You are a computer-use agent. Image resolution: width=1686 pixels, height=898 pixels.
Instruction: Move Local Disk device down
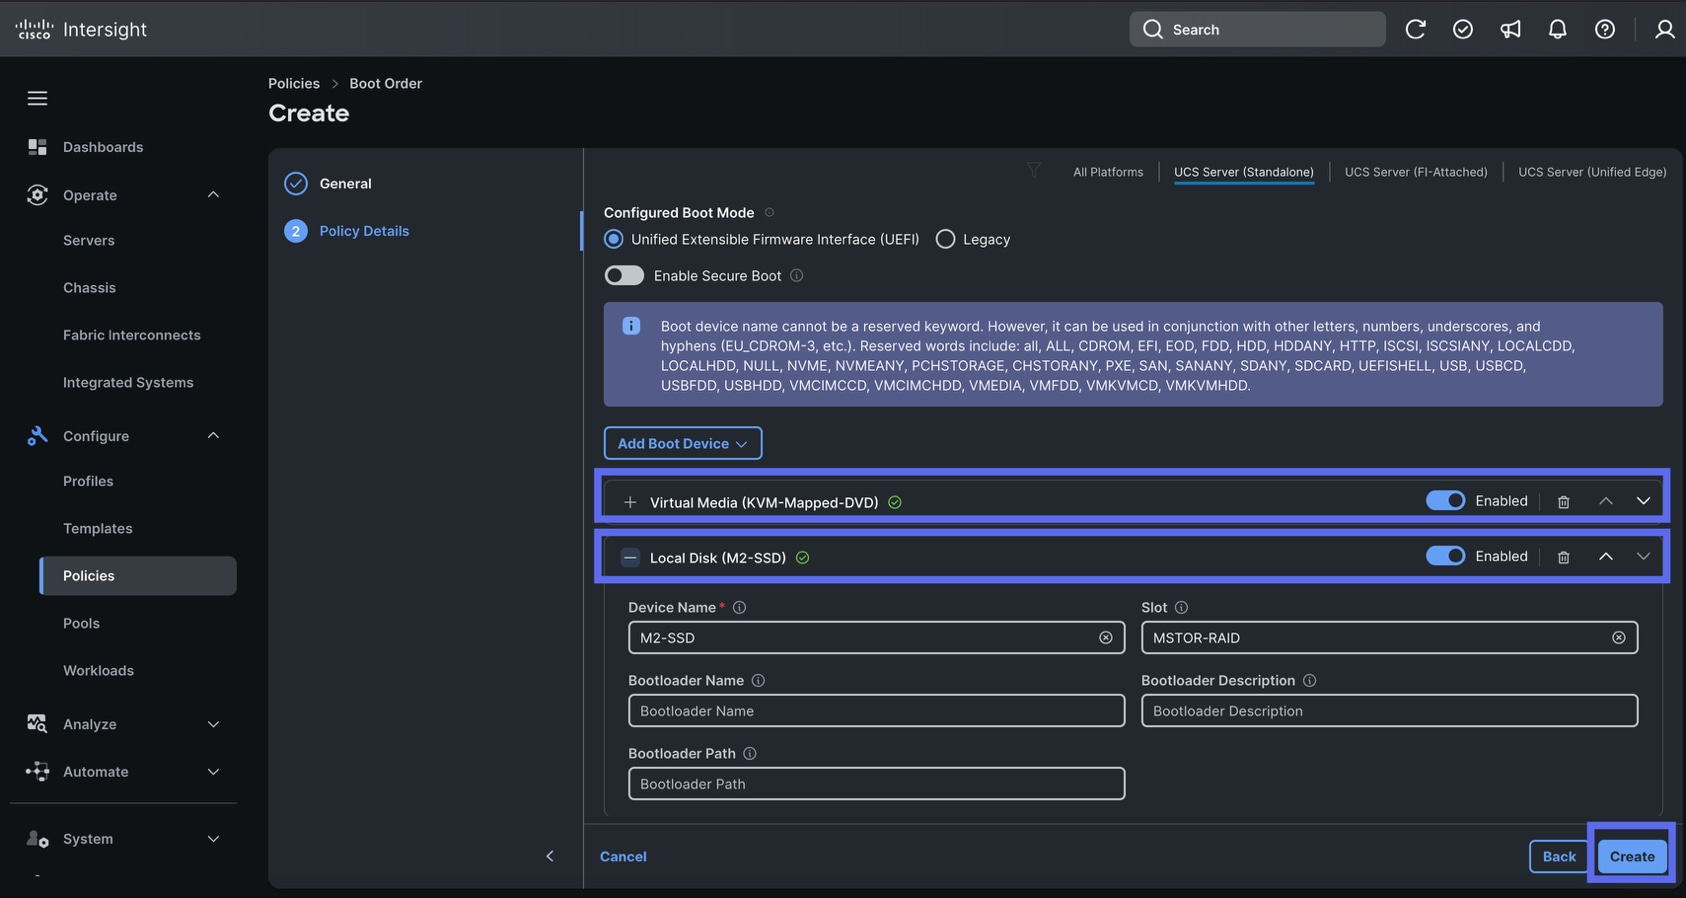point(1643,556)
